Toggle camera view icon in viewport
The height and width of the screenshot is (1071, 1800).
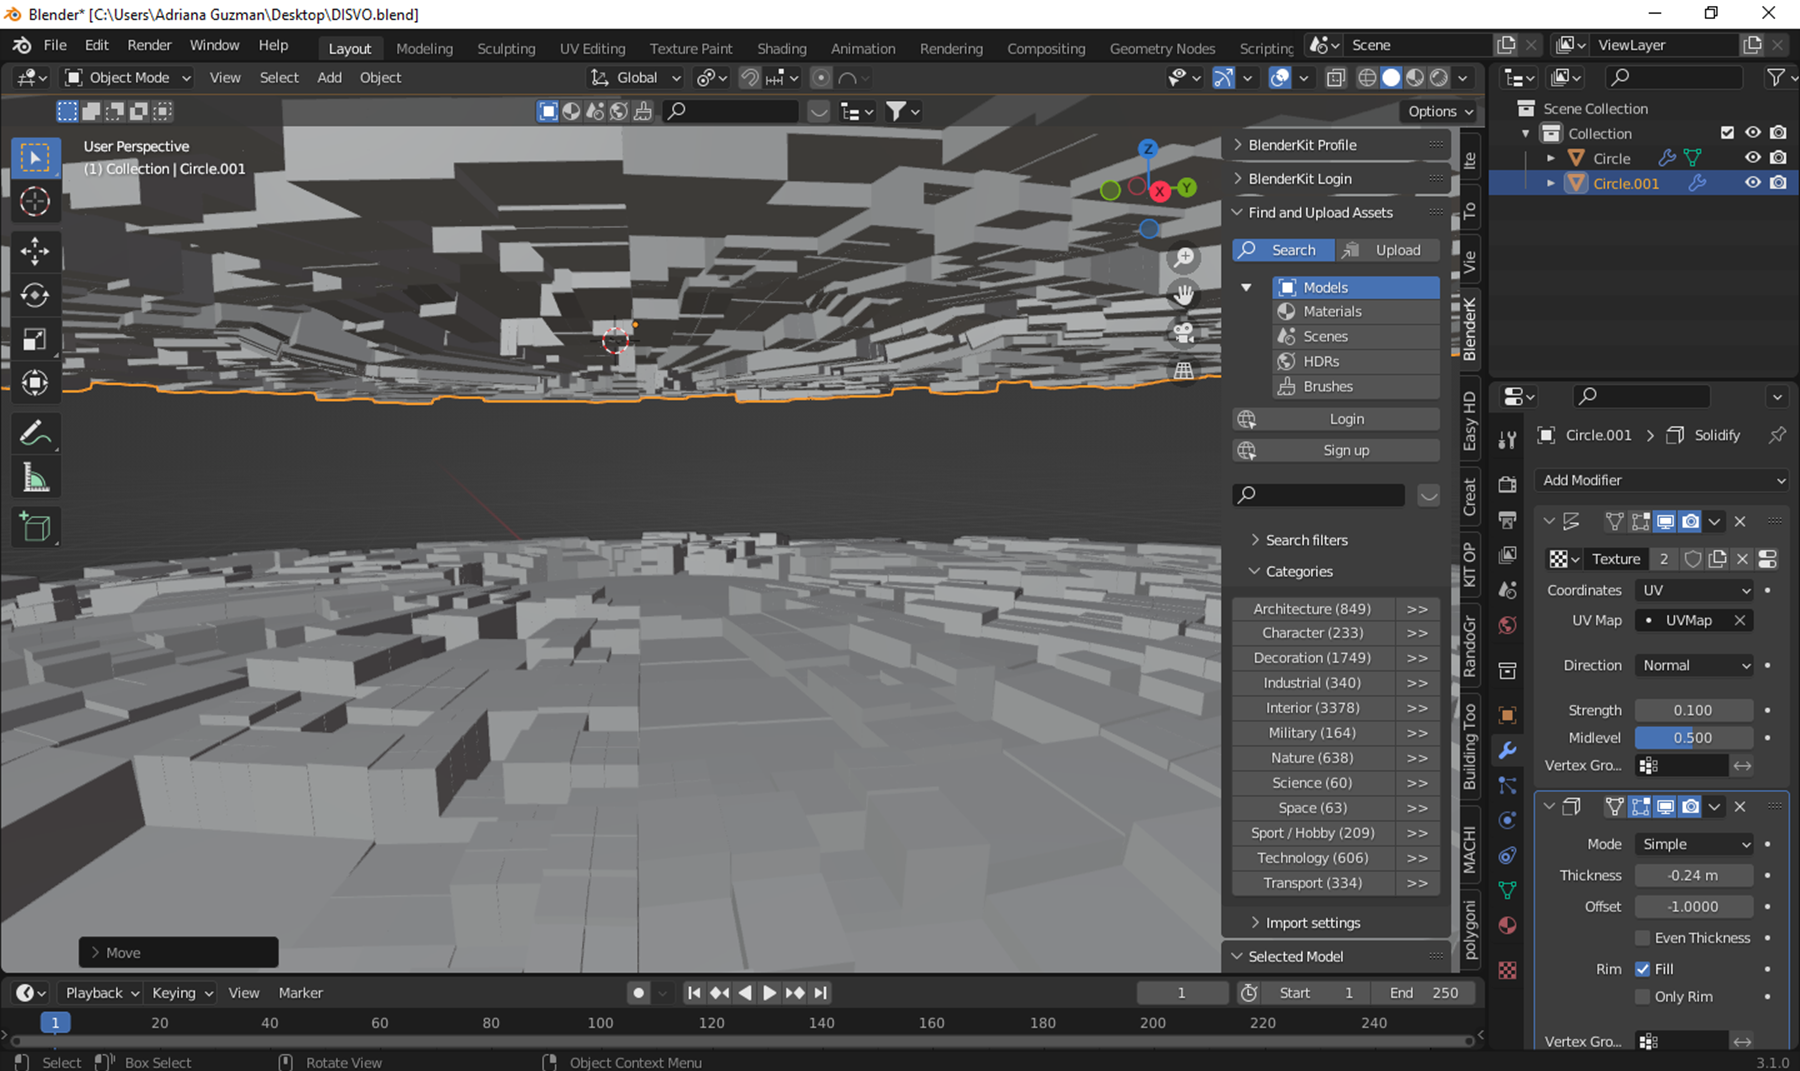pyautogui.click(x=1184, y=332)
